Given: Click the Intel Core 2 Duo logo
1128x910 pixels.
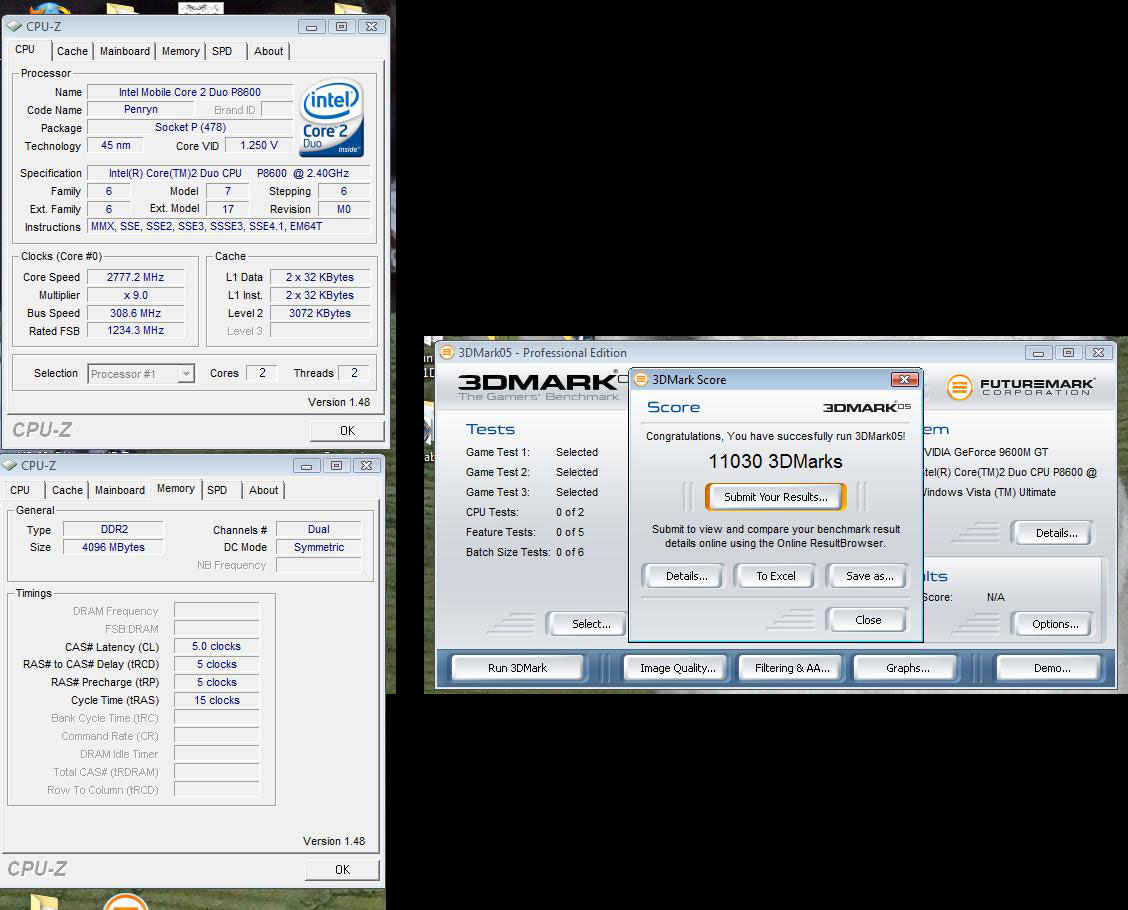Looking at the screenshot, I should [331, 118].
